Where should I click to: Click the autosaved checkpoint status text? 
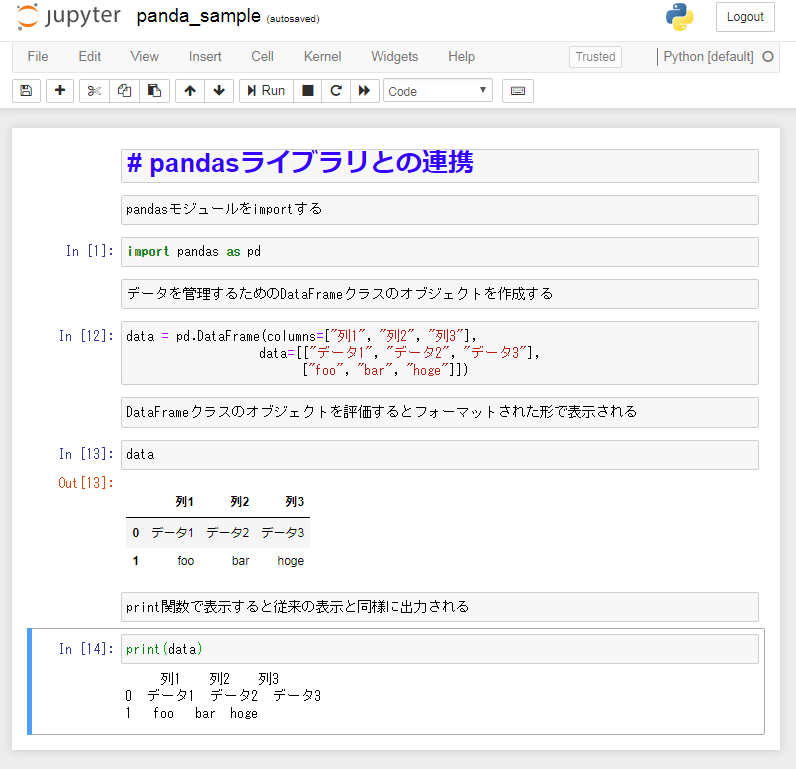point(293,19)
